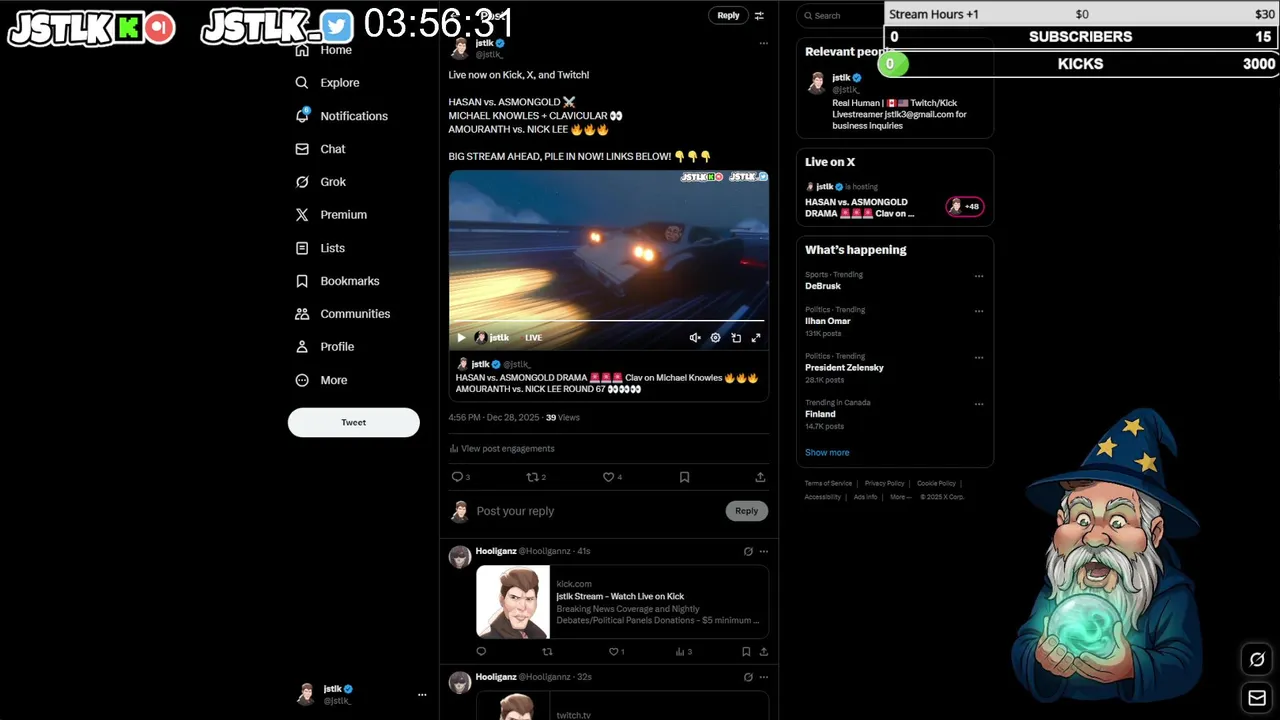
Task: Open video settings gear
Action: point(715,338)
